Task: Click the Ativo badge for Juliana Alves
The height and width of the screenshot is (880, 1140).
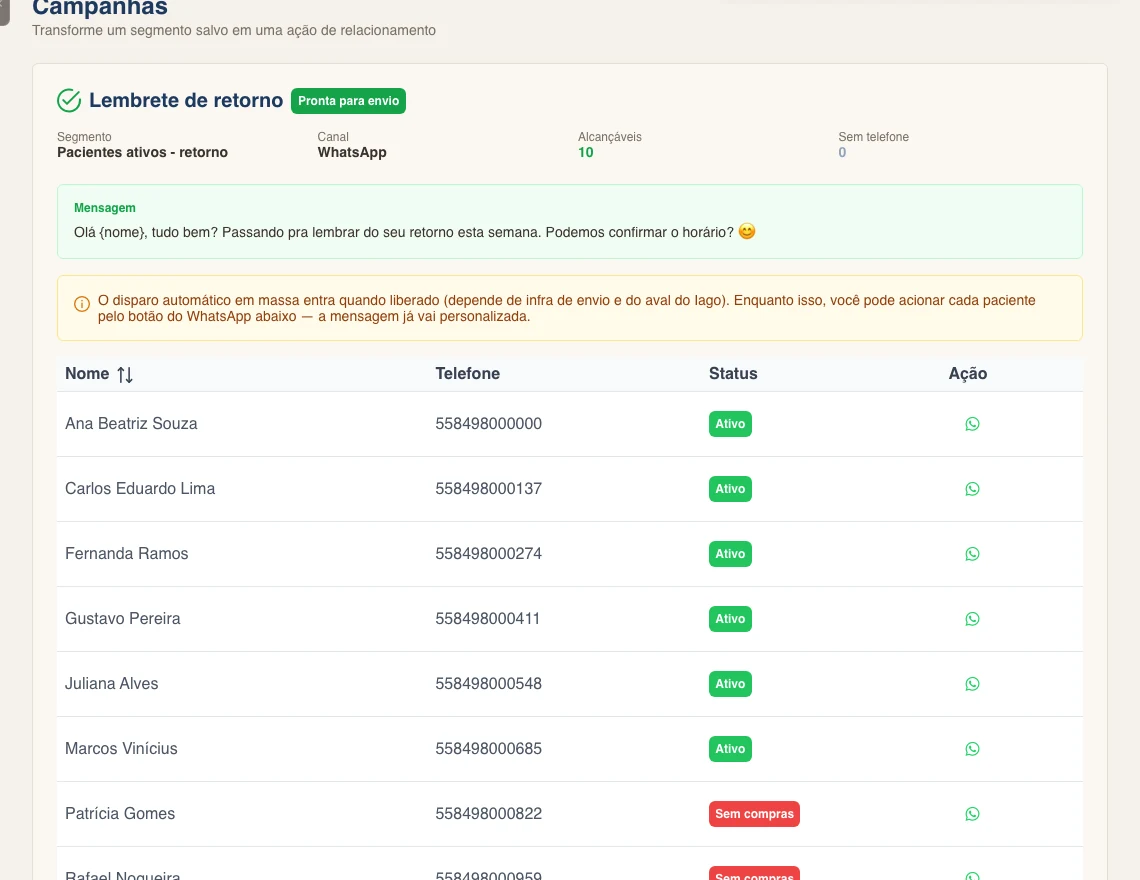Action: pyautogui.click(x=730, y=684)
